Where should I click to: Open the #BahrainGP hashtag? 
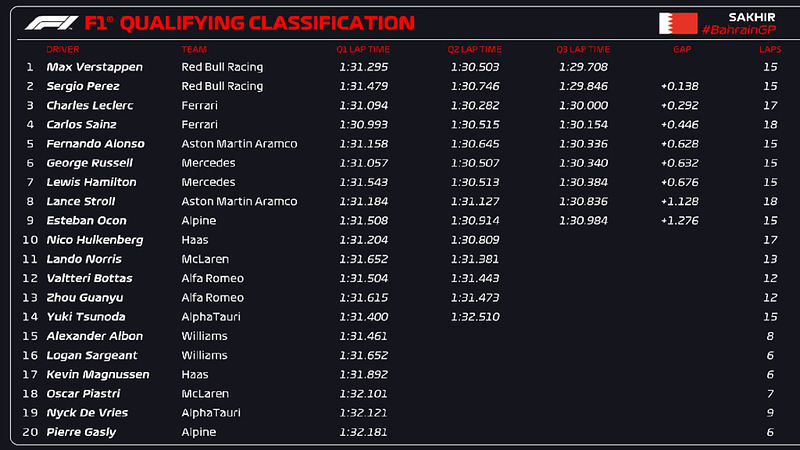pyautogui.click(x=739, y=30)
